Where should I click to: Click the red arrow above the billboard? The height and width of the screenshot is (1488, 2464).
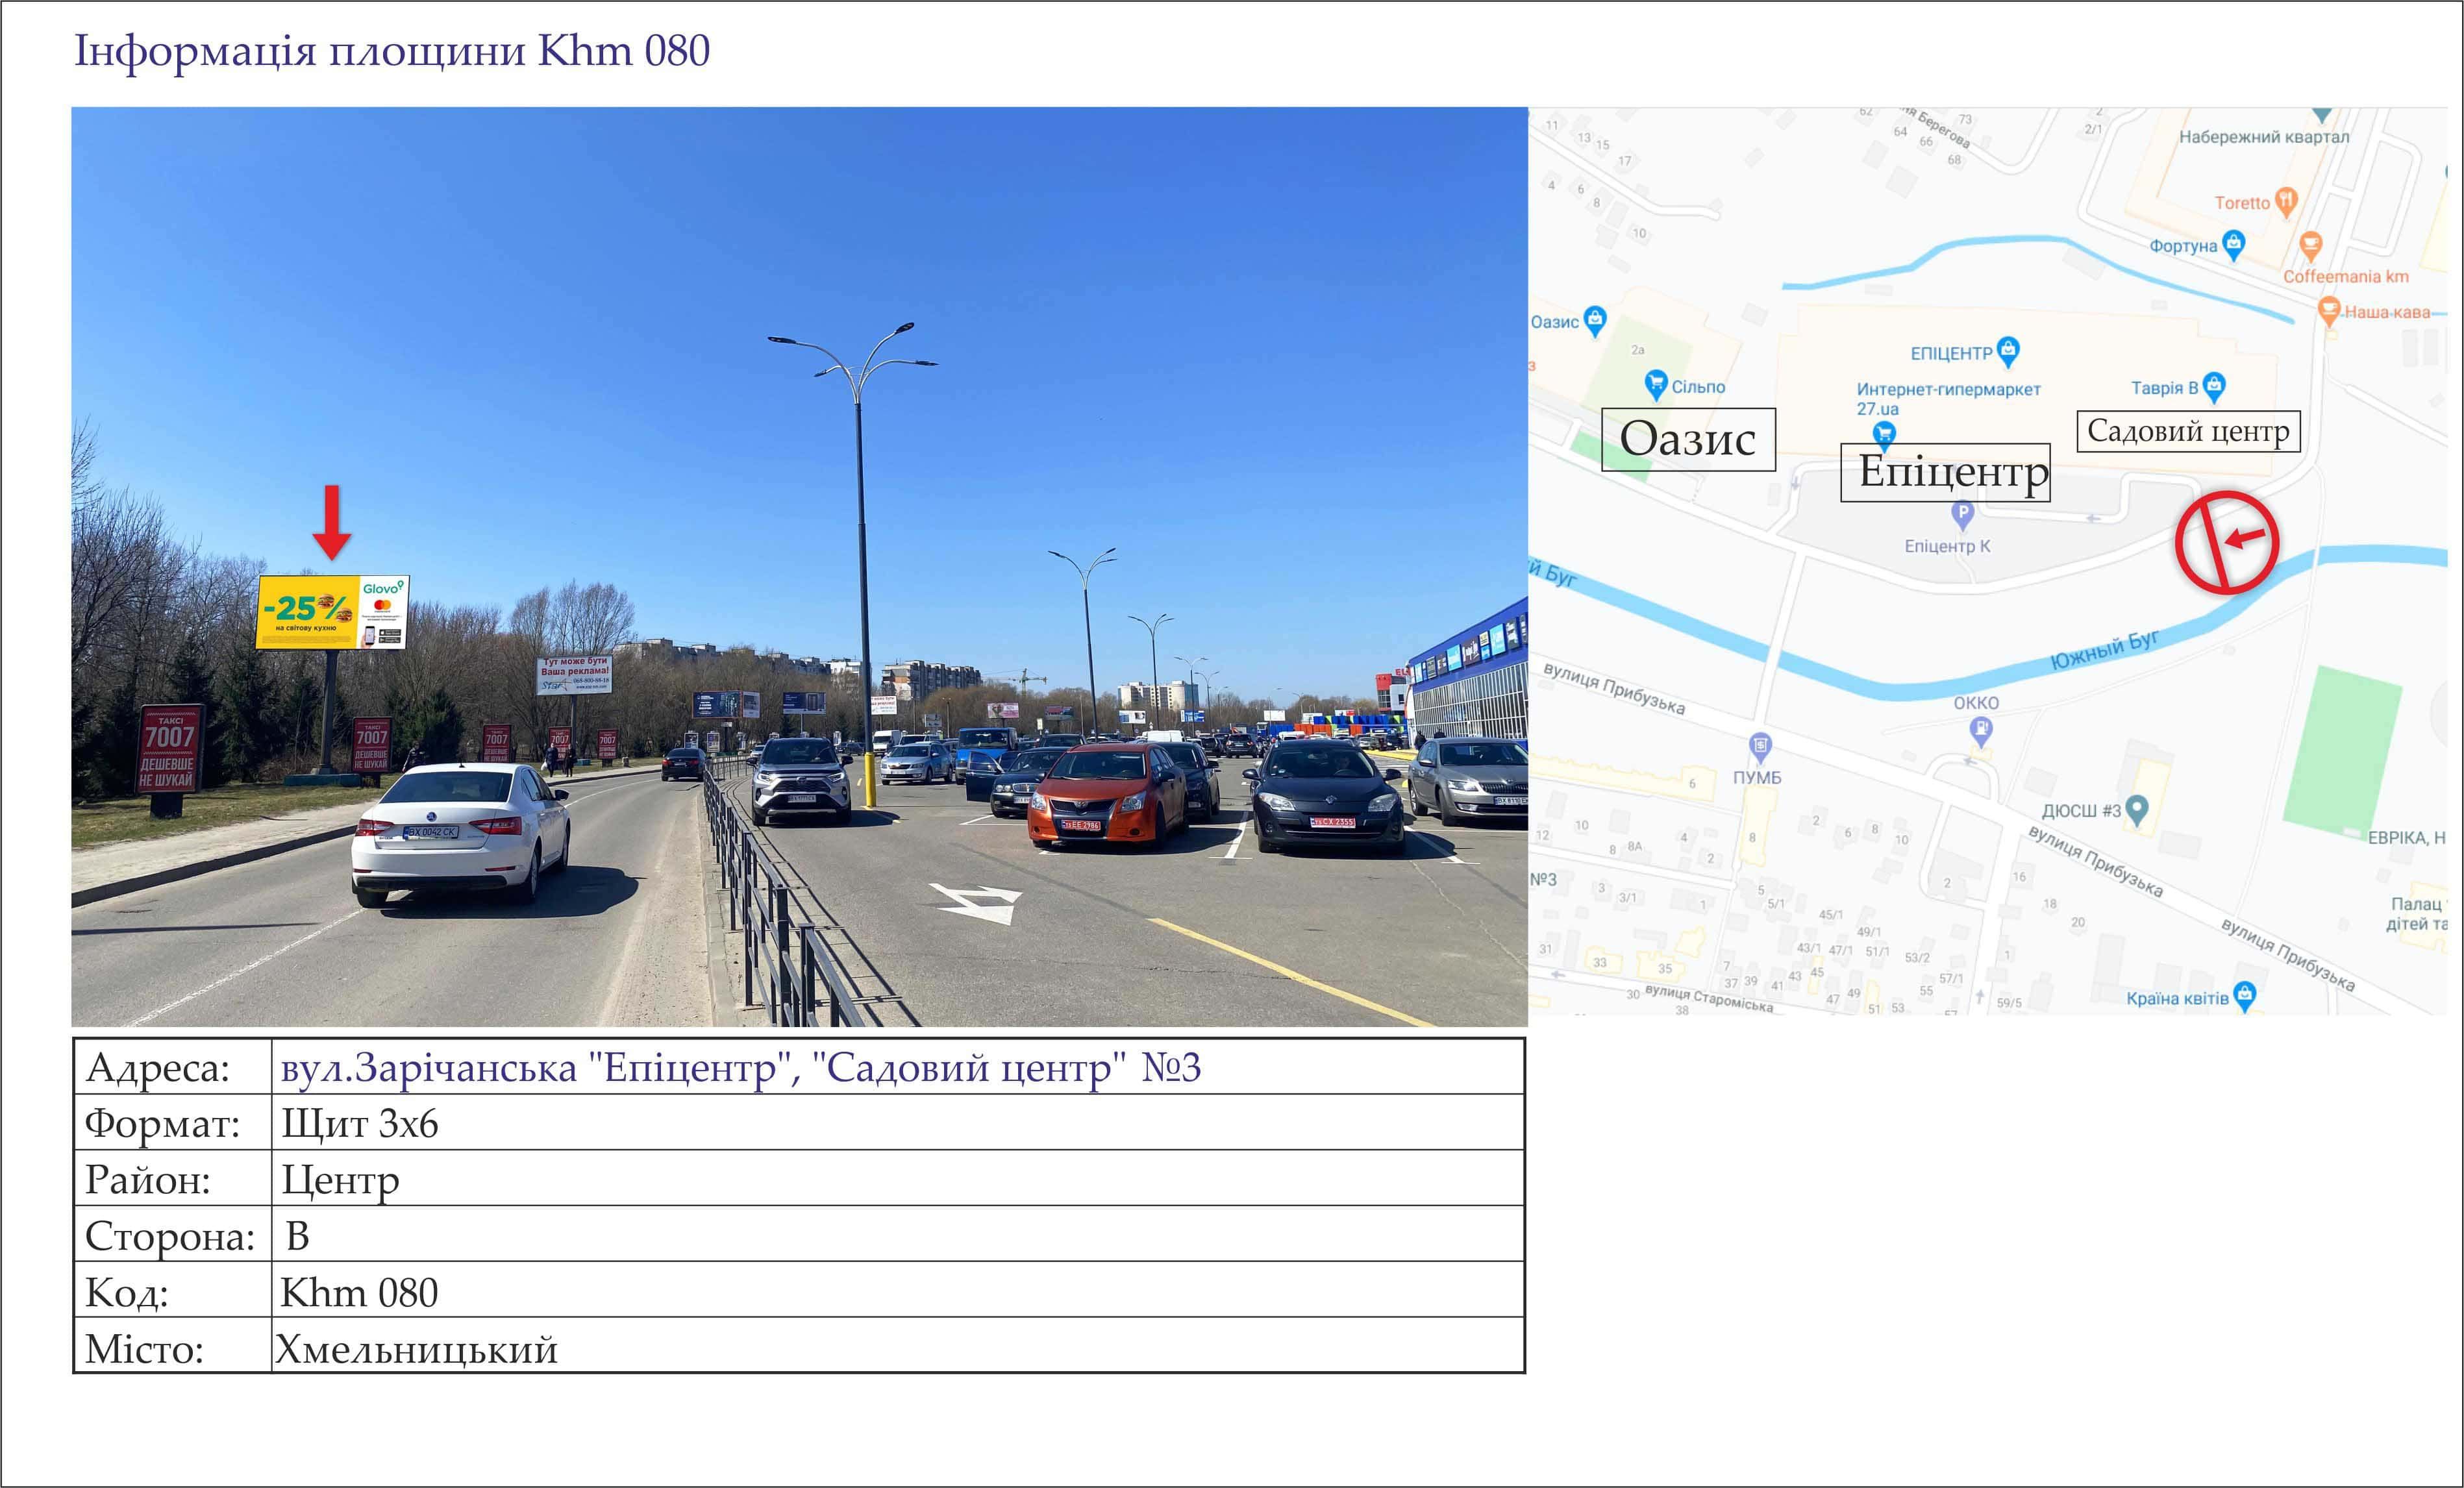pyautogui.click(x=332, y=522)
